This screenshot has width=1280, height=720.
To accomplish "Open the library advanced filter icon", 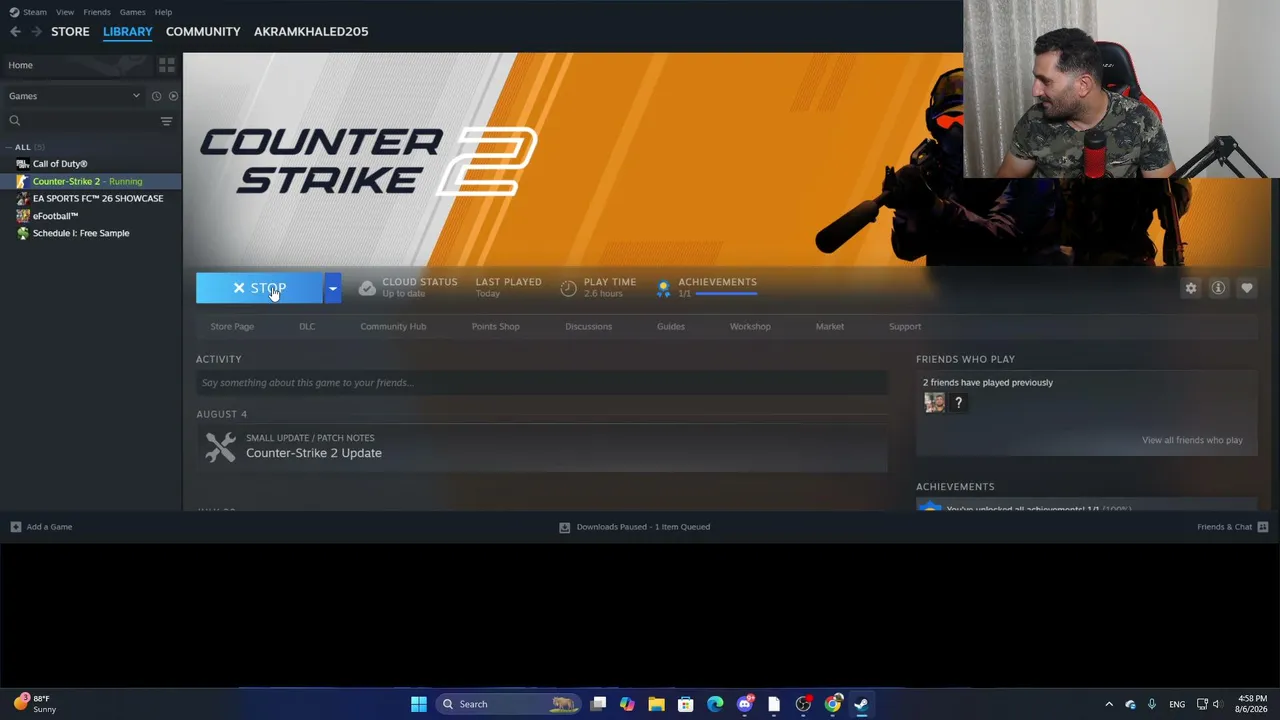I will tap(167, 121).
